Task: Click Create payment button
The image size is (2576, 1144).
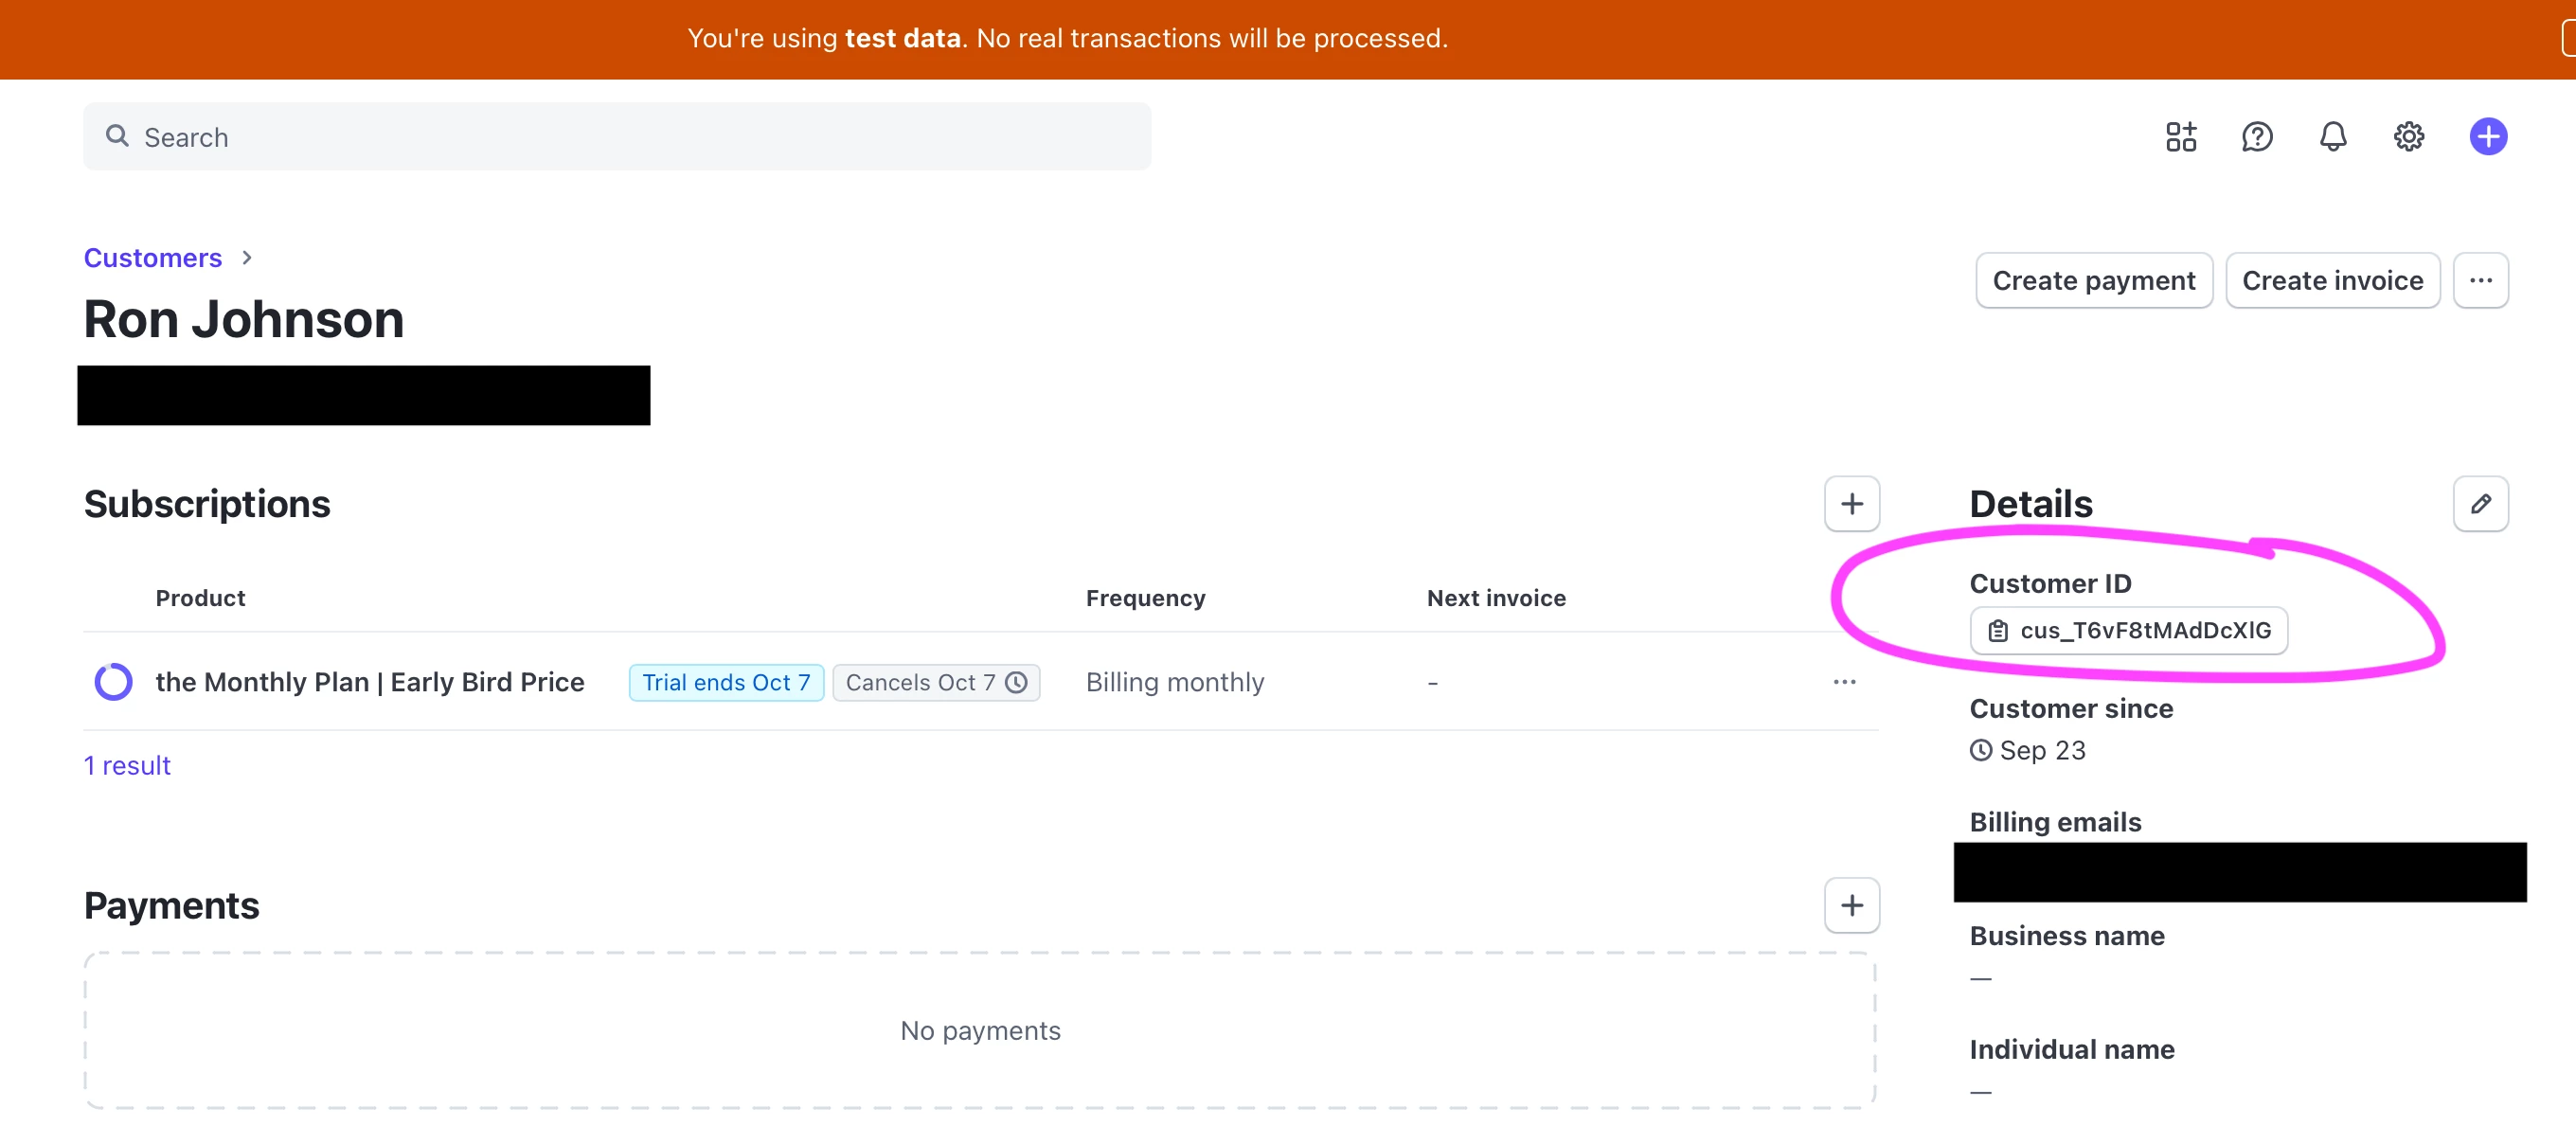Action: [x=2093, y=281]
